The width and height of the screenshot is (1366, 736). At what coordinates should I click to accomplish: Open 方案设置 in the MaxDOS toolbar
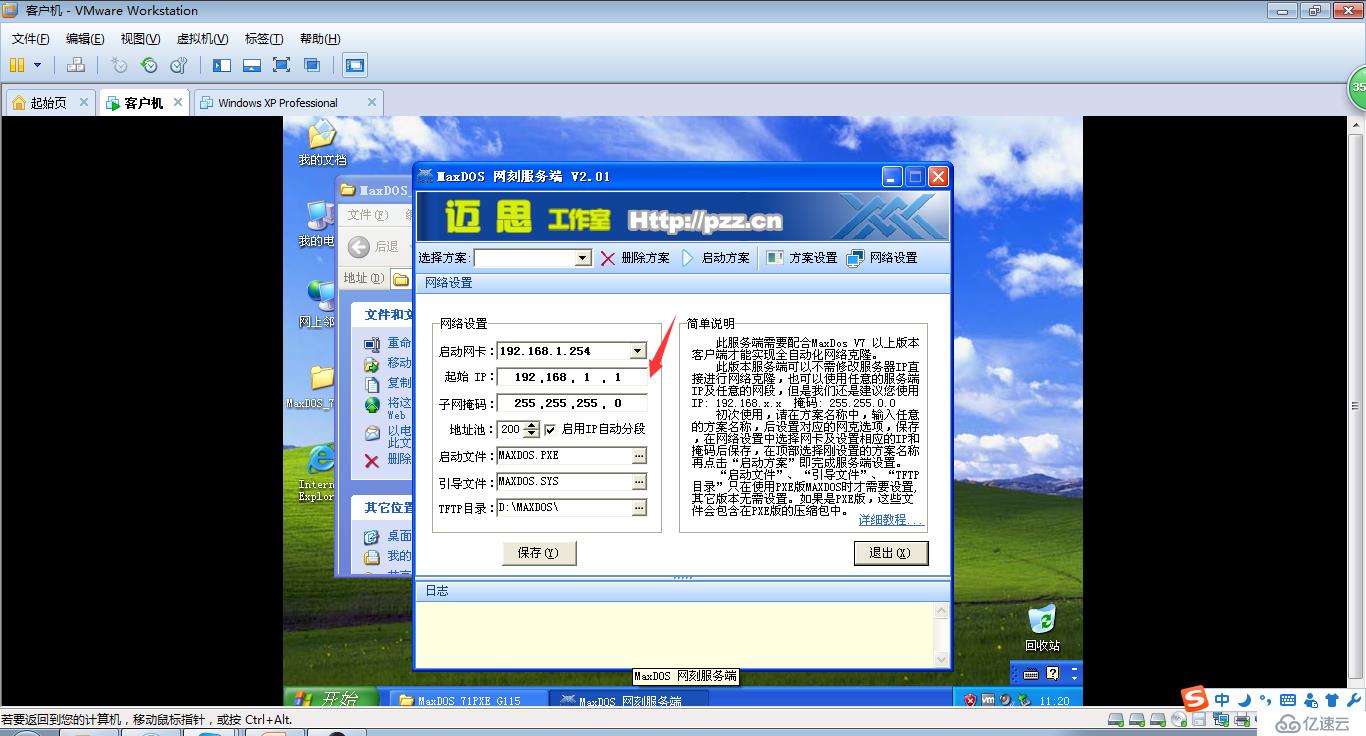802,258
